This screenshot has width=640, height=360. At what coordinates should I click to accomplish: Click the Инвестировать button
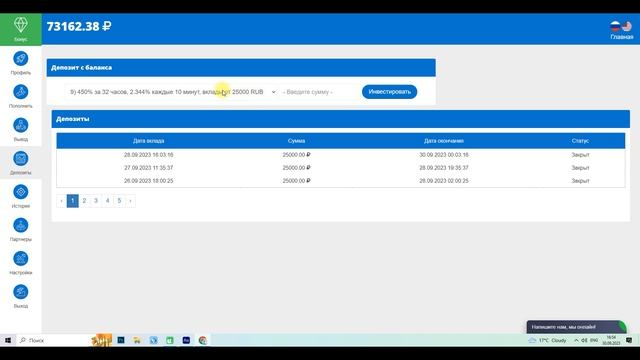pos(389,92)
